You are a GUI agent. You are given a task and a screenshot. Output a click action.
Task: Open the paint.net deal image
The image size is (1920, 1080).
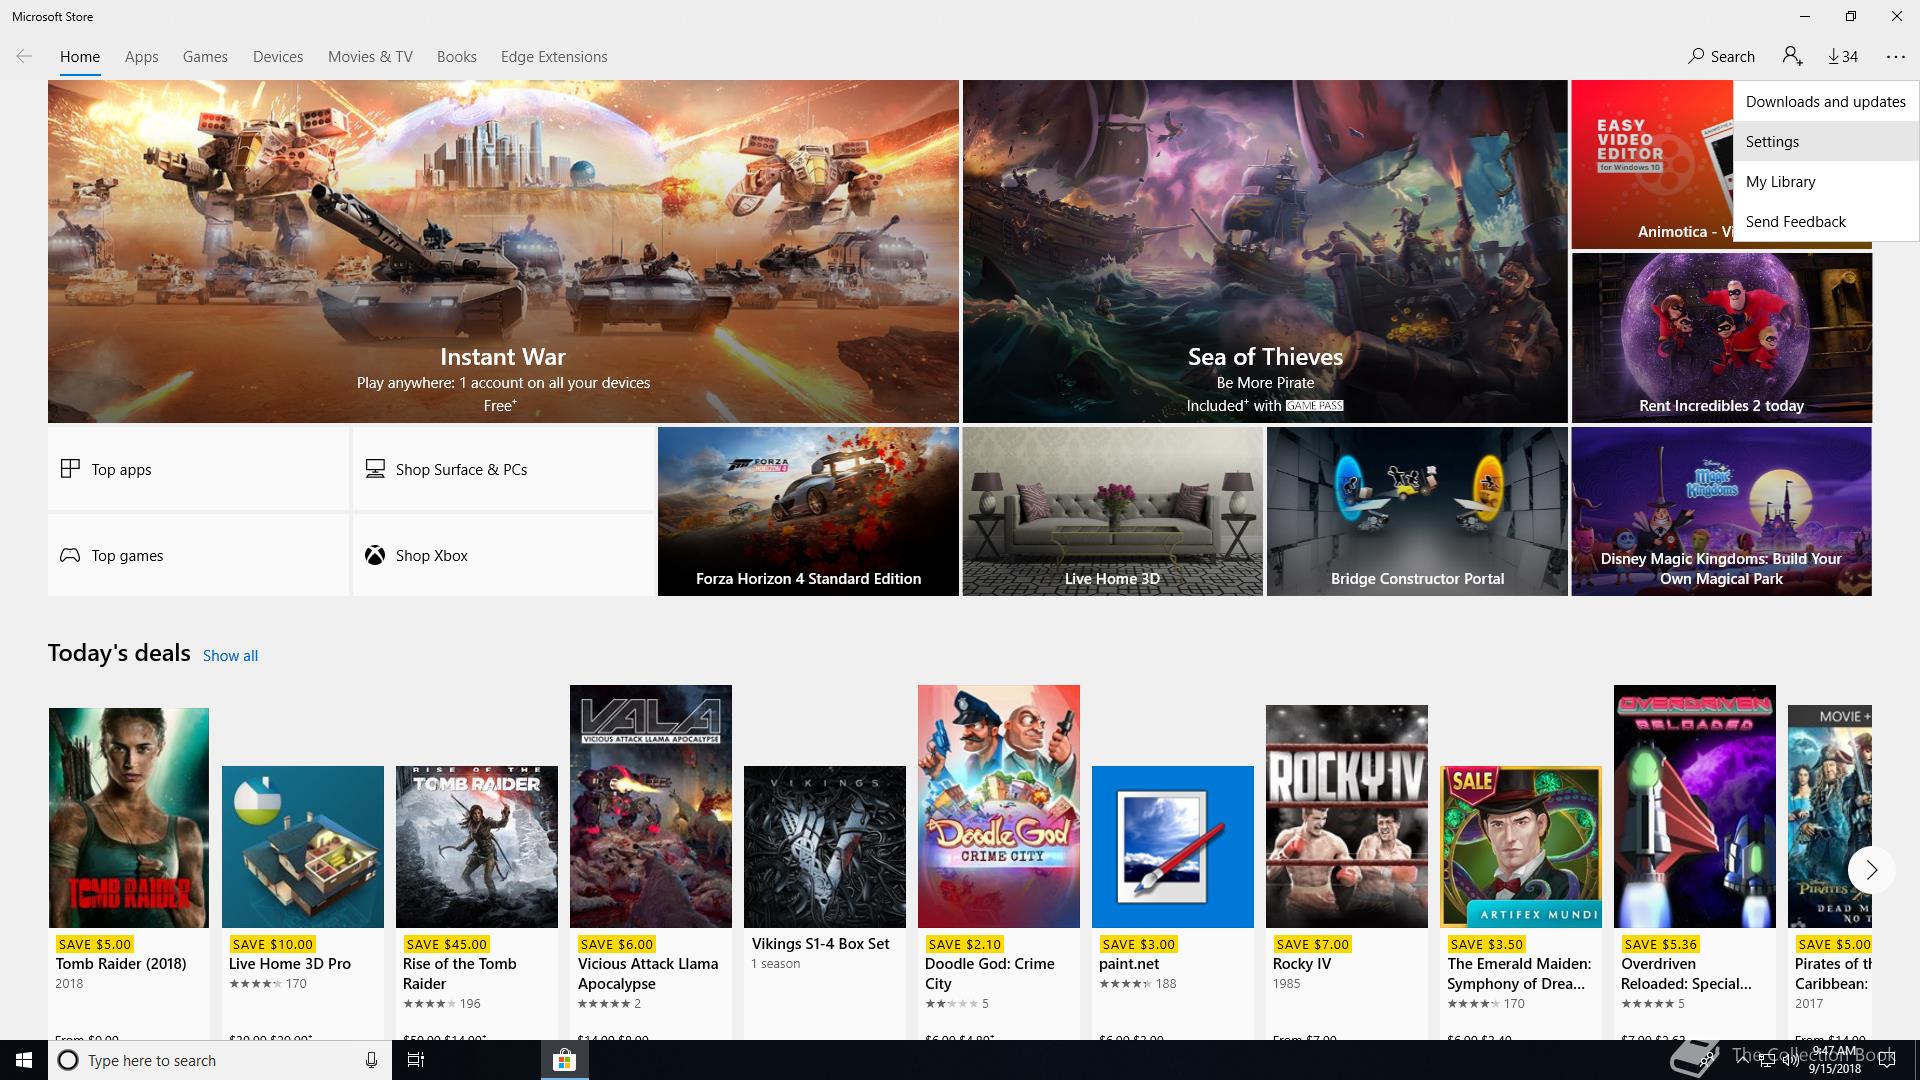pyautogui.click(x=1173, y=847)
